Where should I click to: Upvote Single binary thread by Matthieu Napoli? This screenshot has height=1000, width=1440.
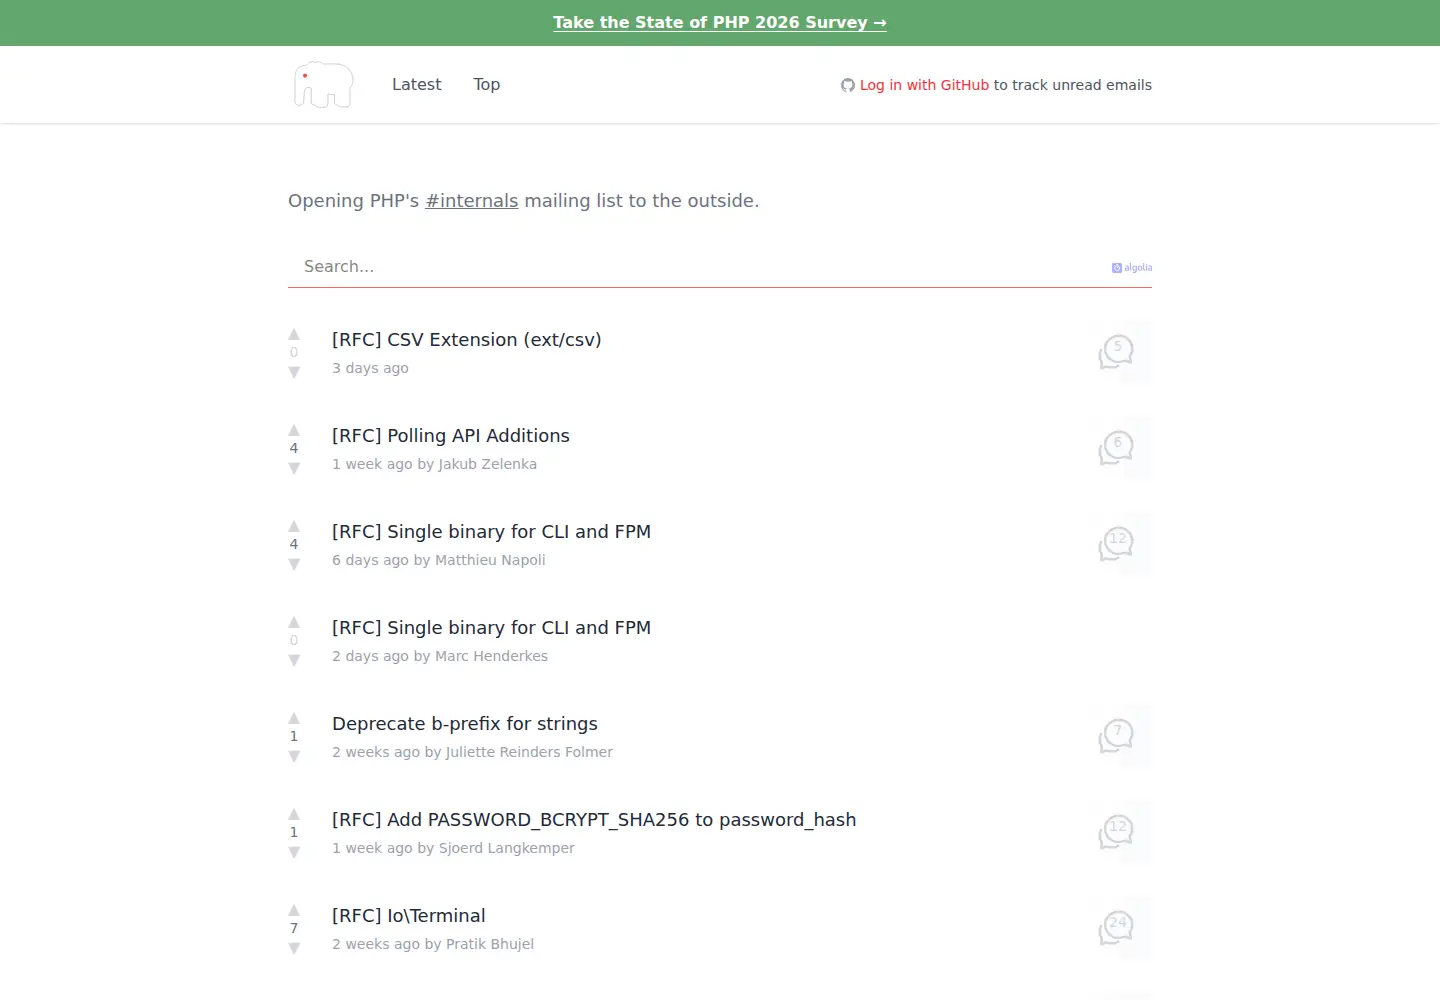point(294,526)
